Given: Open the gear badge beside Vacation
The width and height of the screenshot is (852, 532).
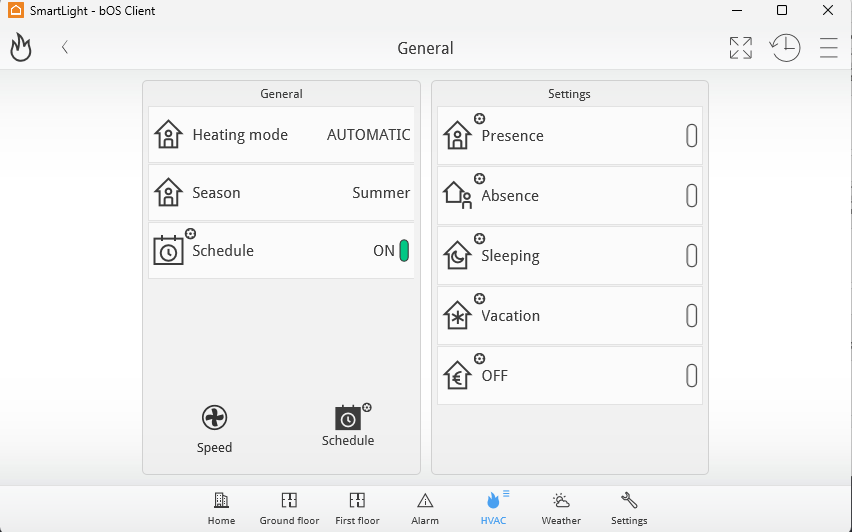Looking at the screenshot, I should pyautogui.click(x=479, y=298).
